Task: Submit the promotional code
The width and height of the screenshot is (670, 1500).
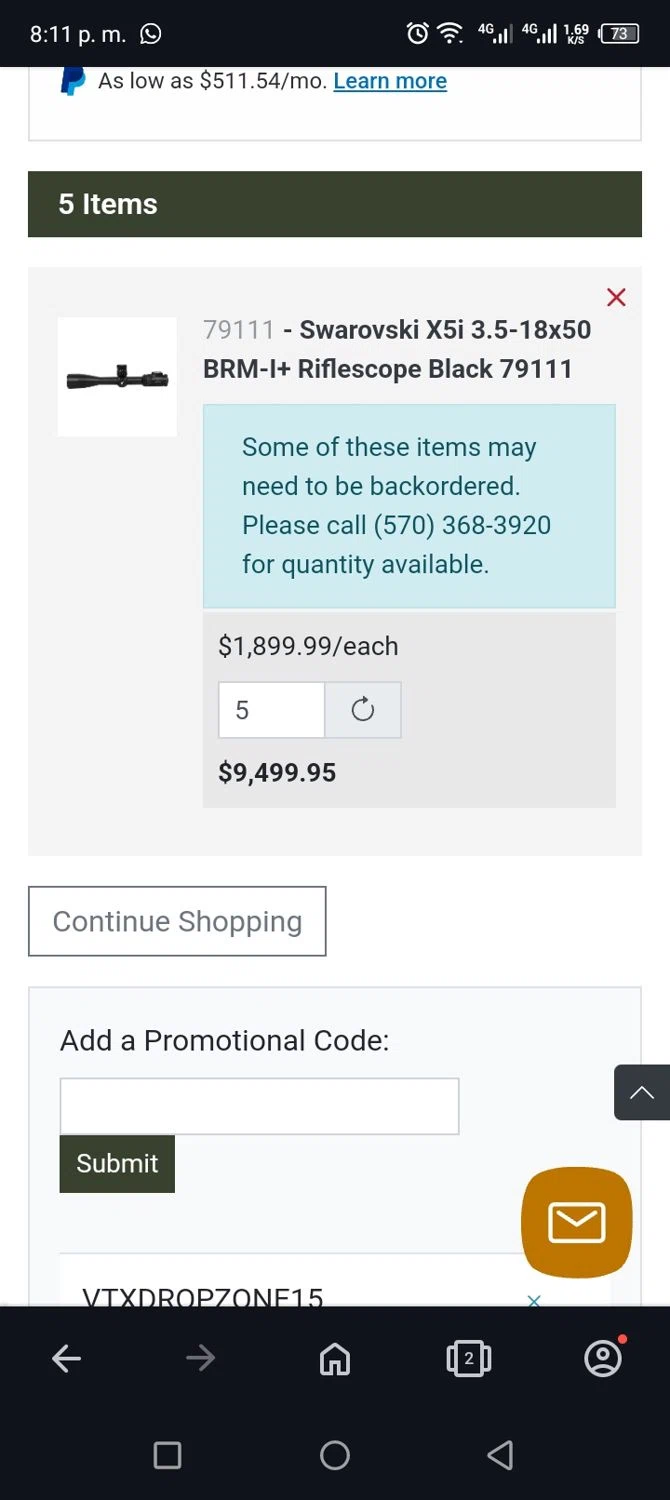Action: point(117,1163)
